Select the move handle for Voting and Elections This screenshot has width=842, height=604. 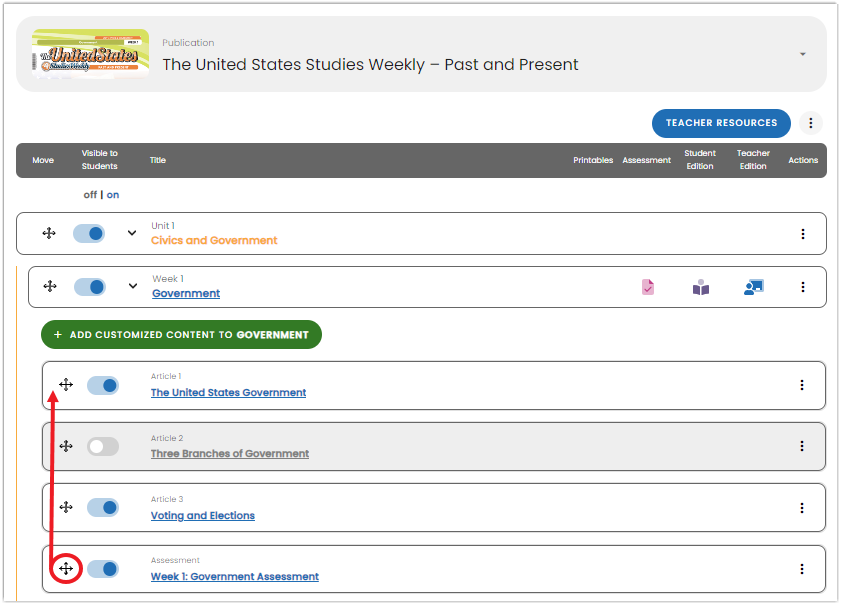[x=66, y=507]
